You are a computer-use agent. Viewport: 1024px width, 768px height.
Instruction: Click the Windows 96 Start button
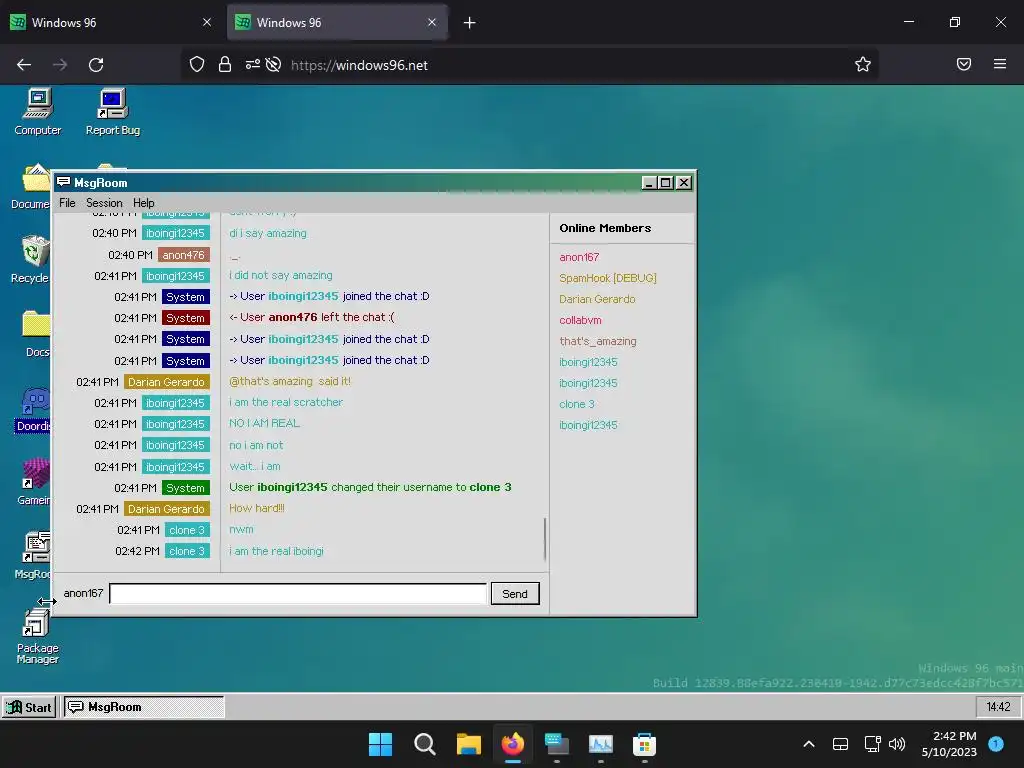[x=29, y=707]
